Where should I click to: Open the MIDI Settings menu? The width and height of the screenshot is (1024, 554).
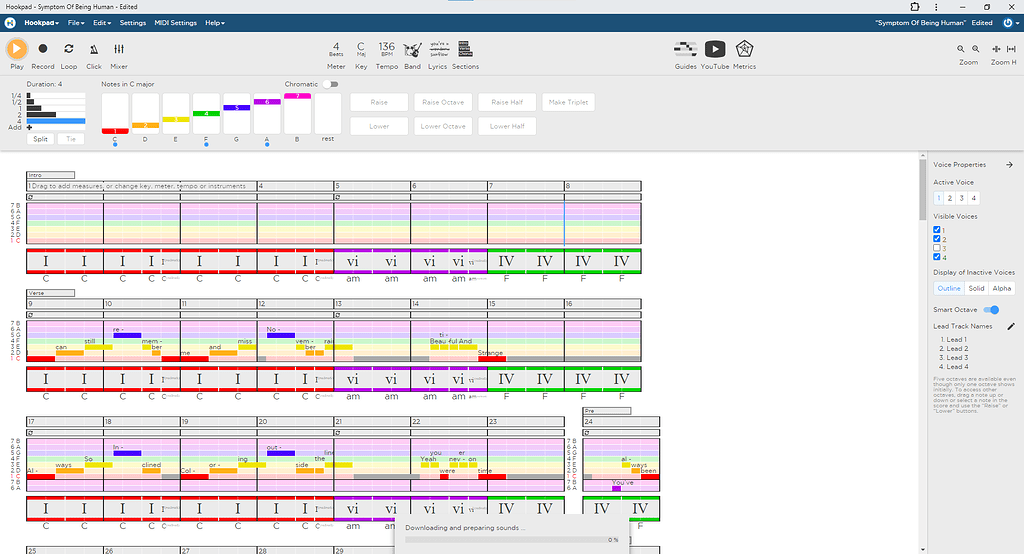pos(175,22)
